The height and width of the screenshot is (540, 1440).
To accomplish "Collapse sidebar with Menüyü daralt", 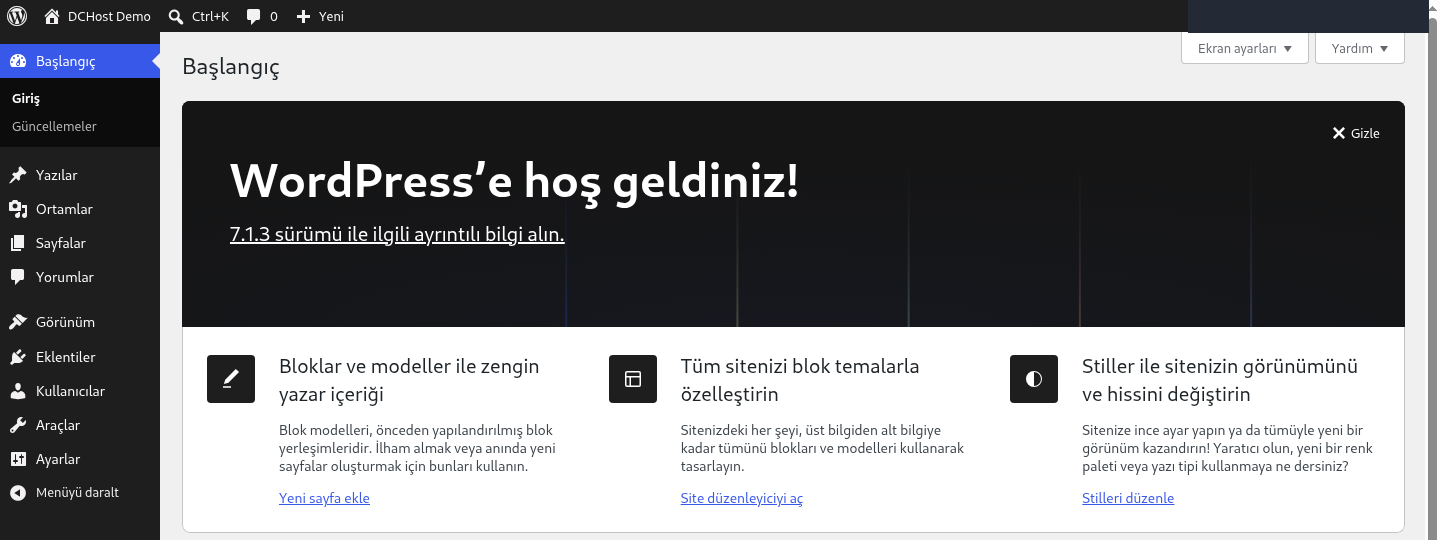I will 80,493.
